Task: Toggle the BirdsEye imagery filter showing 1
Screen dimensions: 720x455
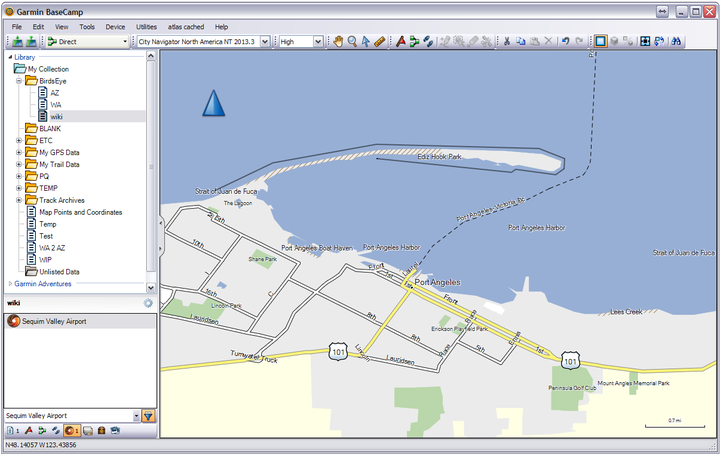Action: point(71,431)
